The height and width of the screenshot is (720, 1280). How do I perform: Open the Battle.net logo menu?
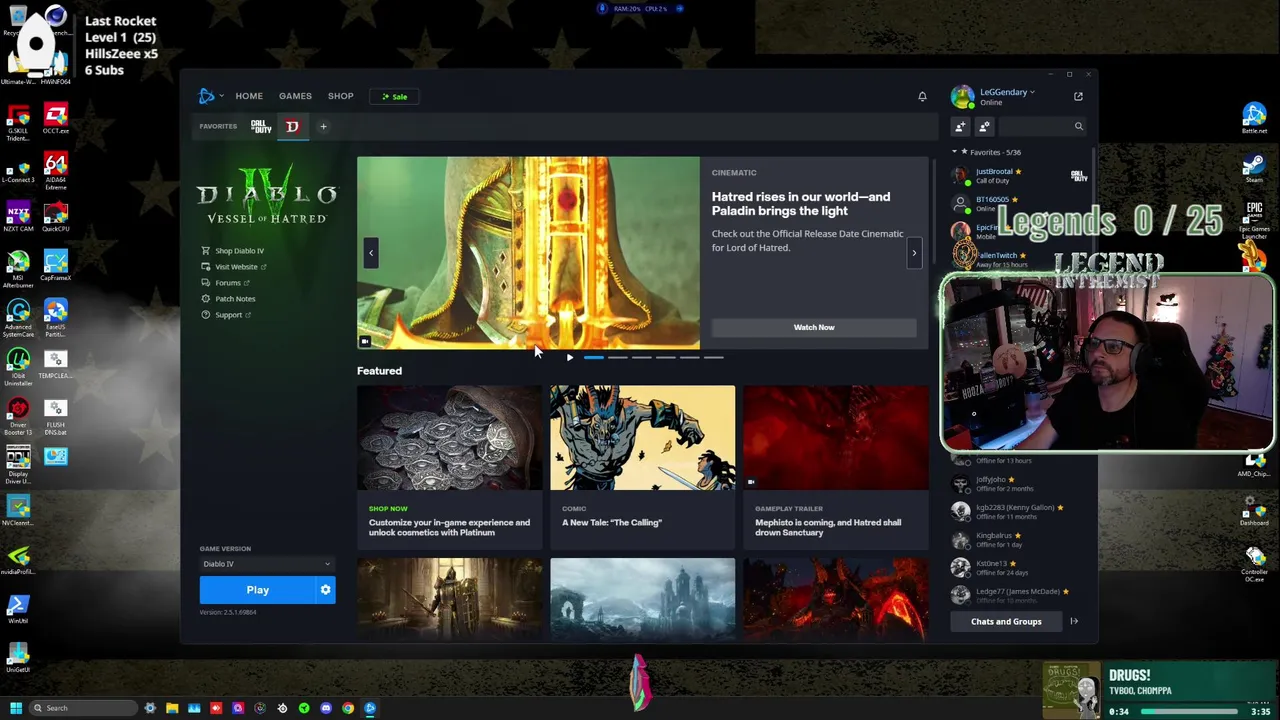209,96
